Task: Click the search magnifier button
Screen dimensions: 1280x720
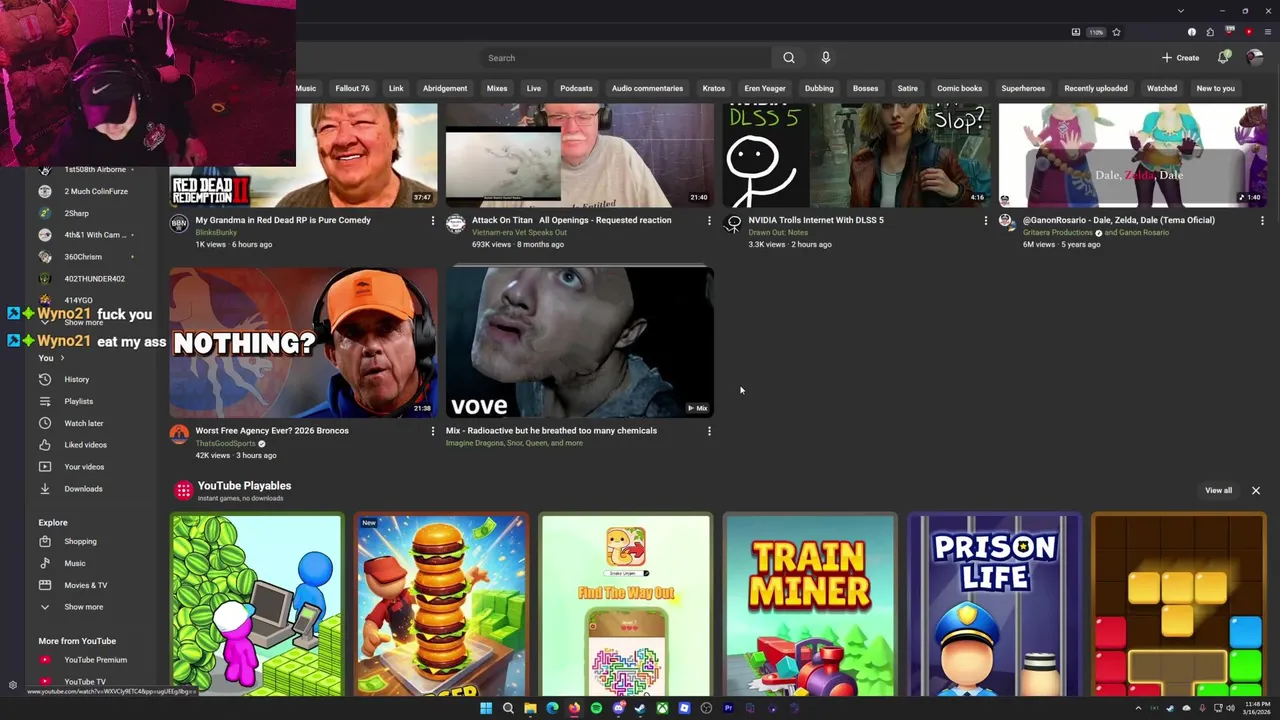Action: tap(789, 58)
